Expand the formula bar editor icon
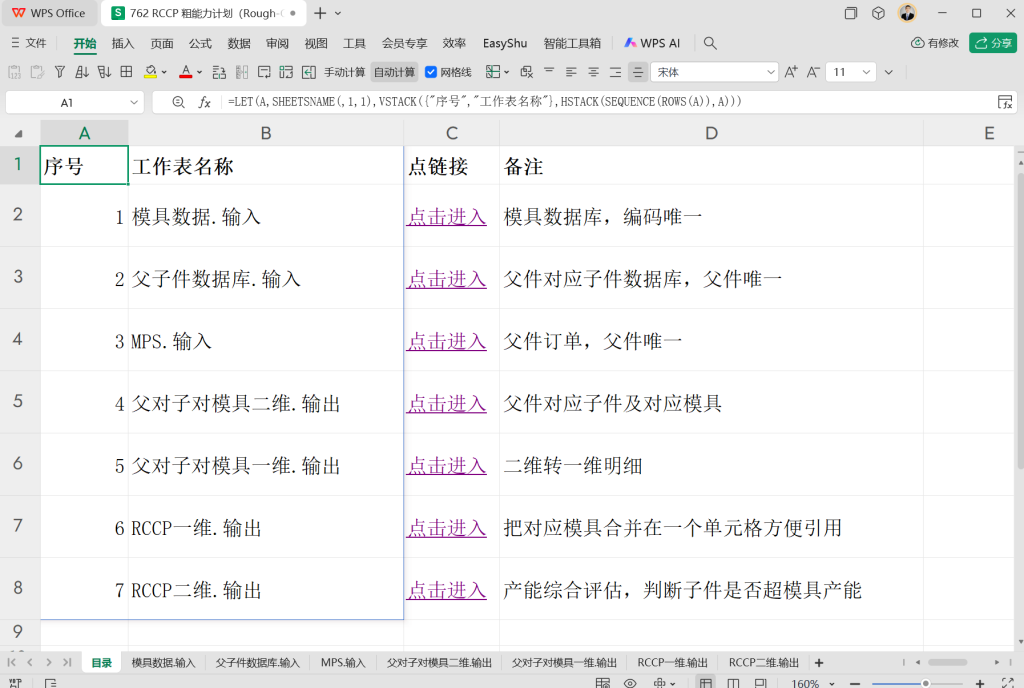The width and height of the screenshot is (1024, 688). 1004,102
